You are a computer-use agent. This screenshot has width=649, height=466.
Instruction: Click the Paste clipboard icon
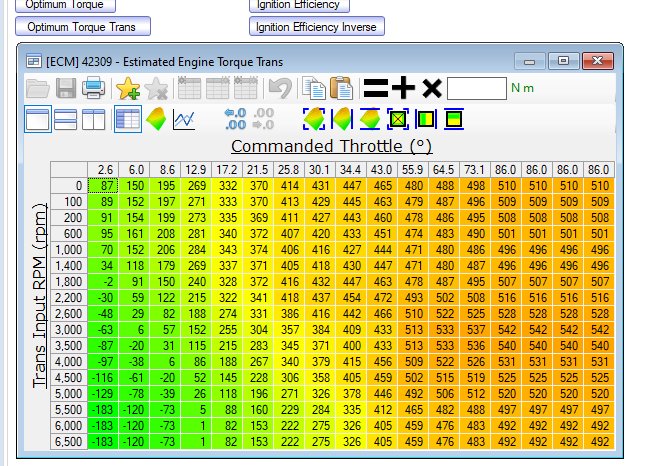click(x=341, y=88)
